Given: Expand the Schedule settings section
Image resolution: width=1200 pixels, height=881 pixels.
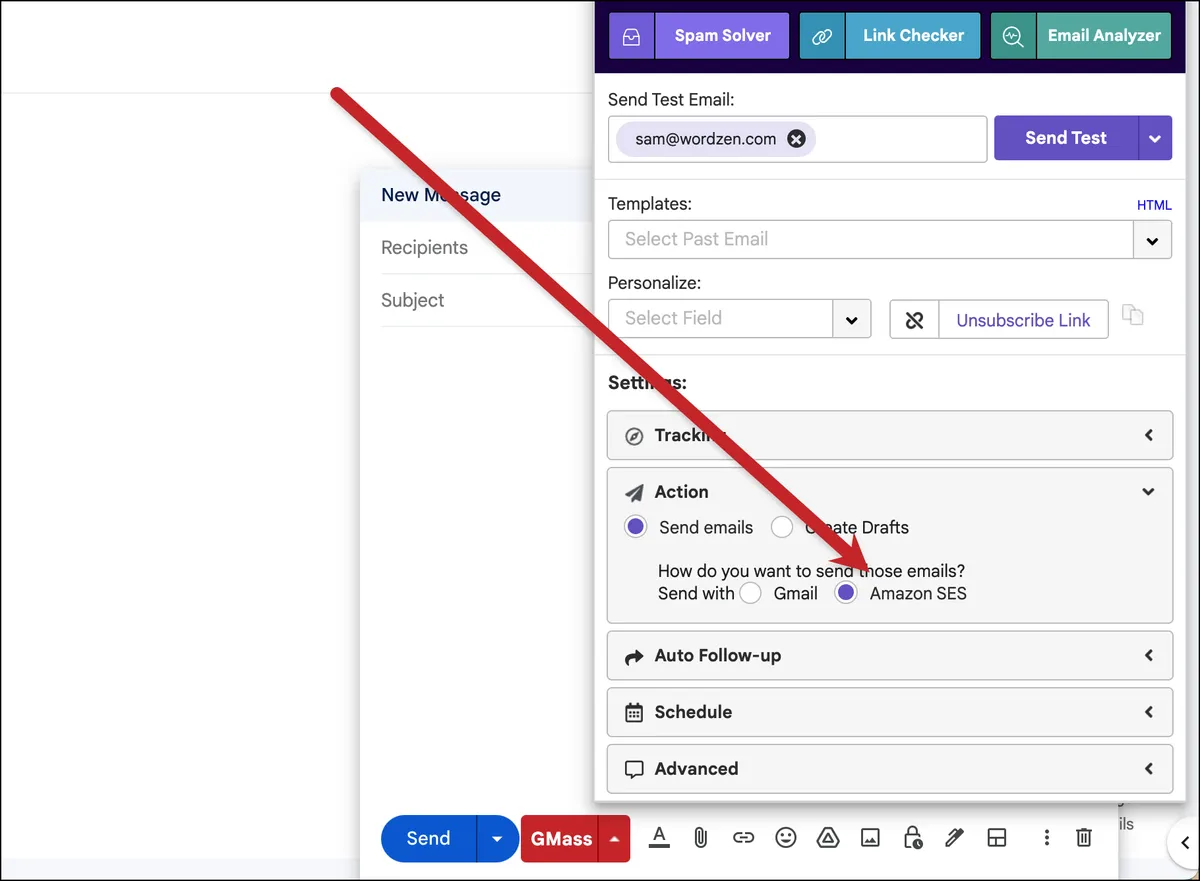Looking at the screenshot, I should 889,712.
